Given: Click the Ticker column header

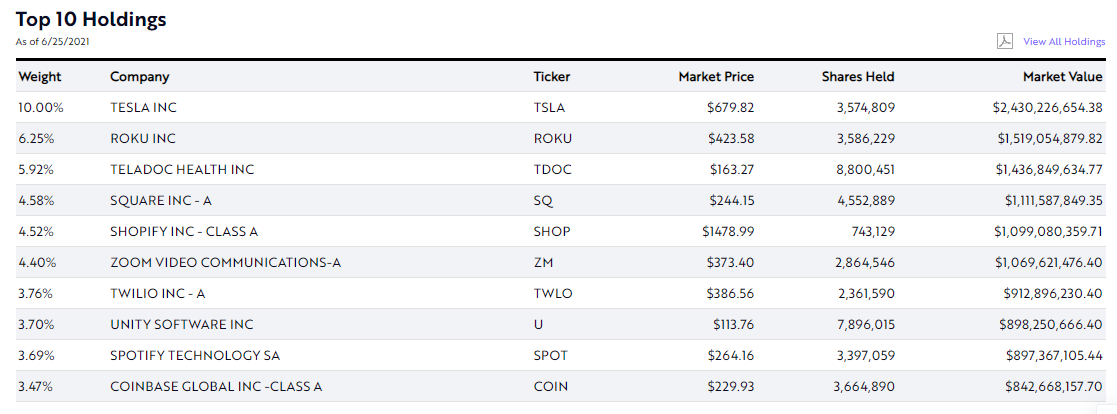Looking at the screenshot, I should (552, 76).
